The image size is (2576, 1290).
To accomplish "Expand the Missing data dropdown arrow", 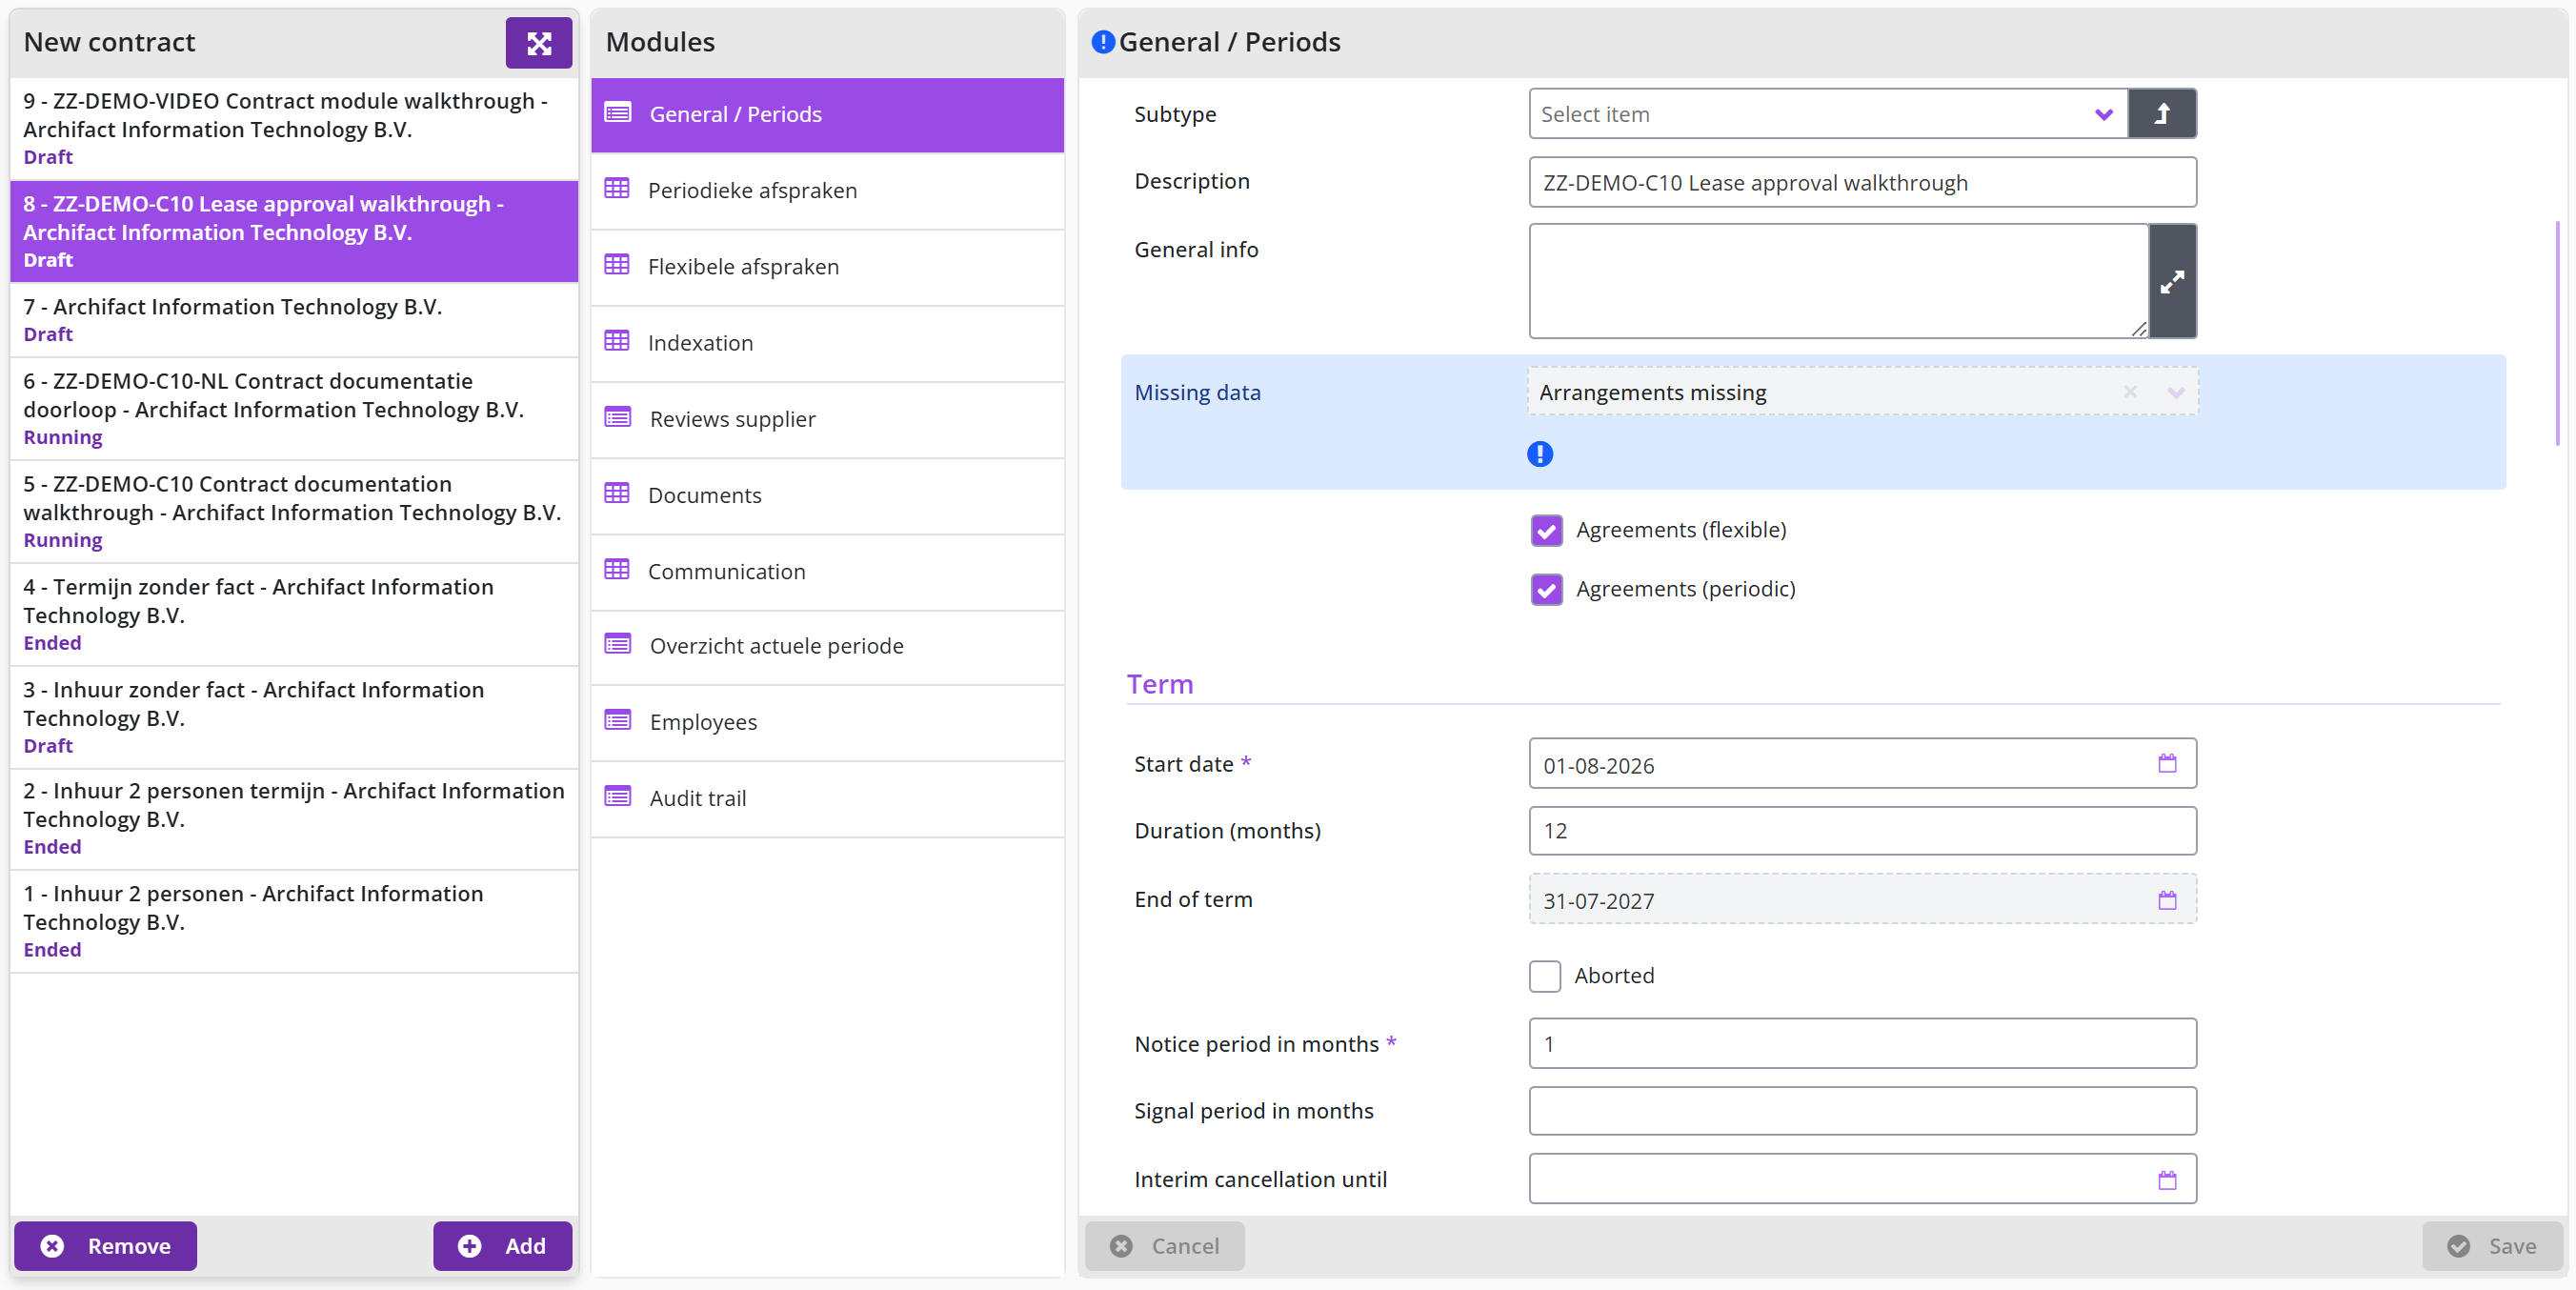I will point(2176,392).
